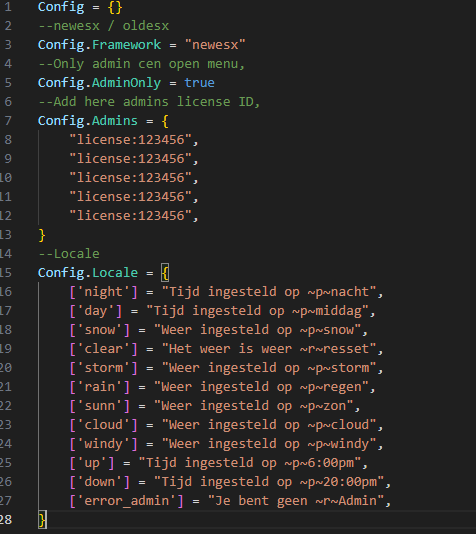This screenshot has width=476, height=534.
Task: Click line number 15 in the gutter
Action: pyautogui.click(x=6, y=273)
